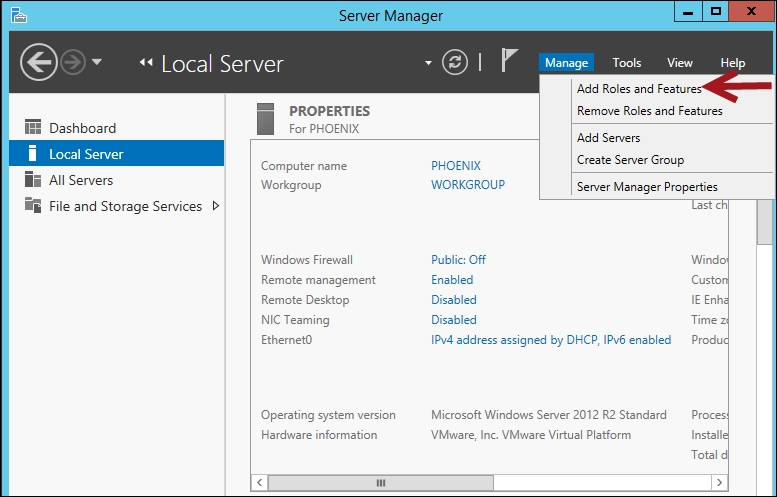777x497 pixels.
Task: Click the Dashboard grid icon in sidebar
Action: (x=33, y=128)
